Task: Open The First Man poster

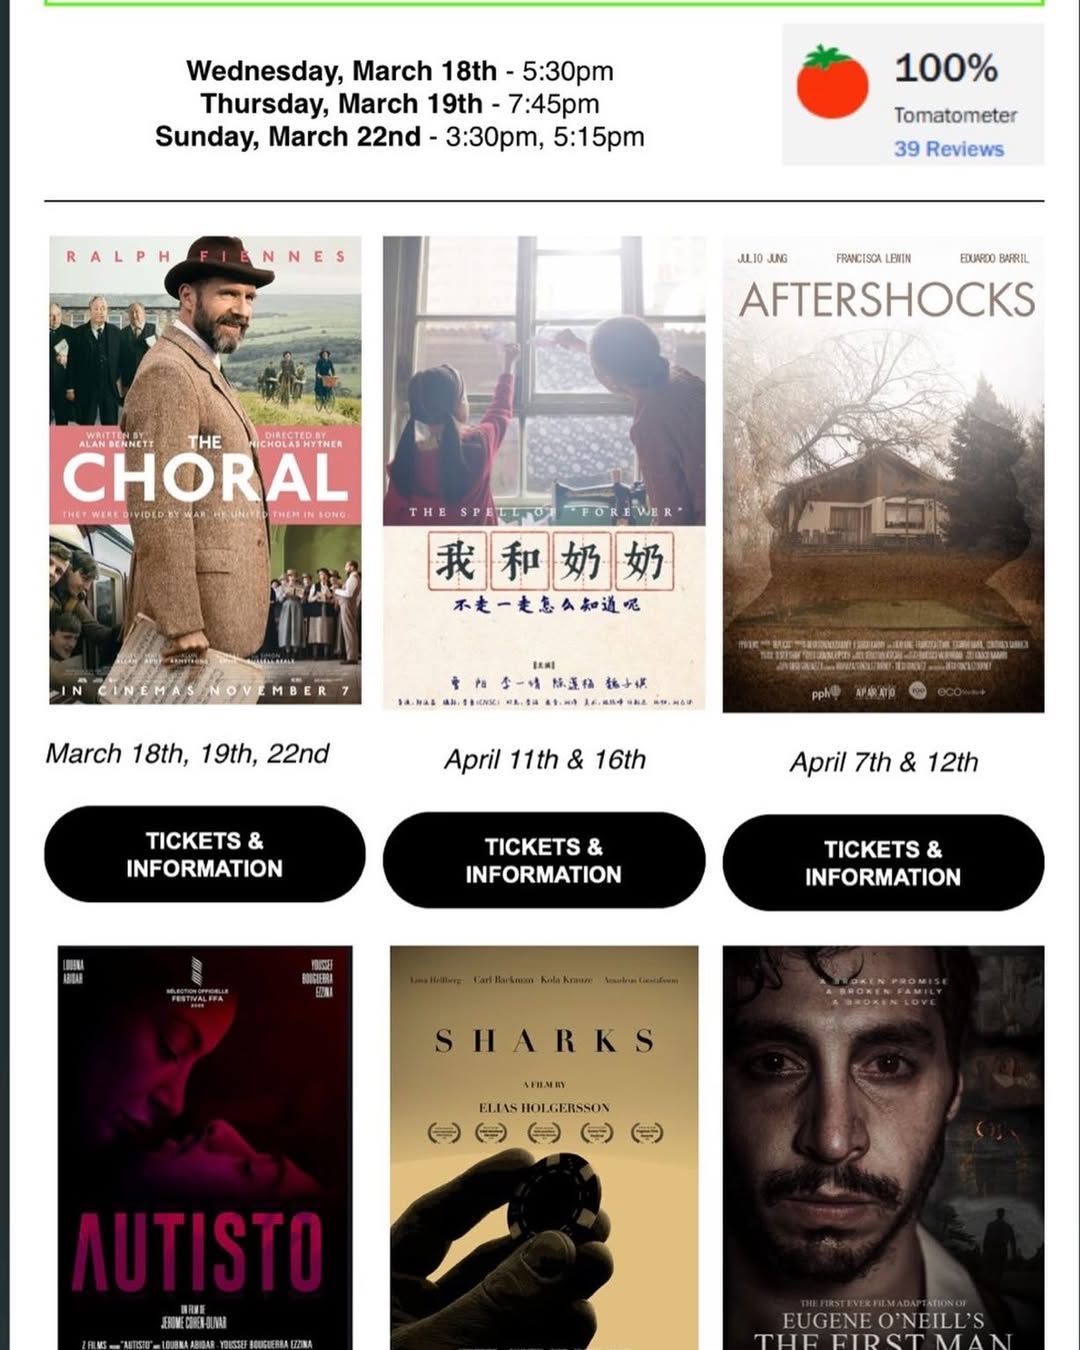Action: pyautogui.click(x=883, y=1147)
